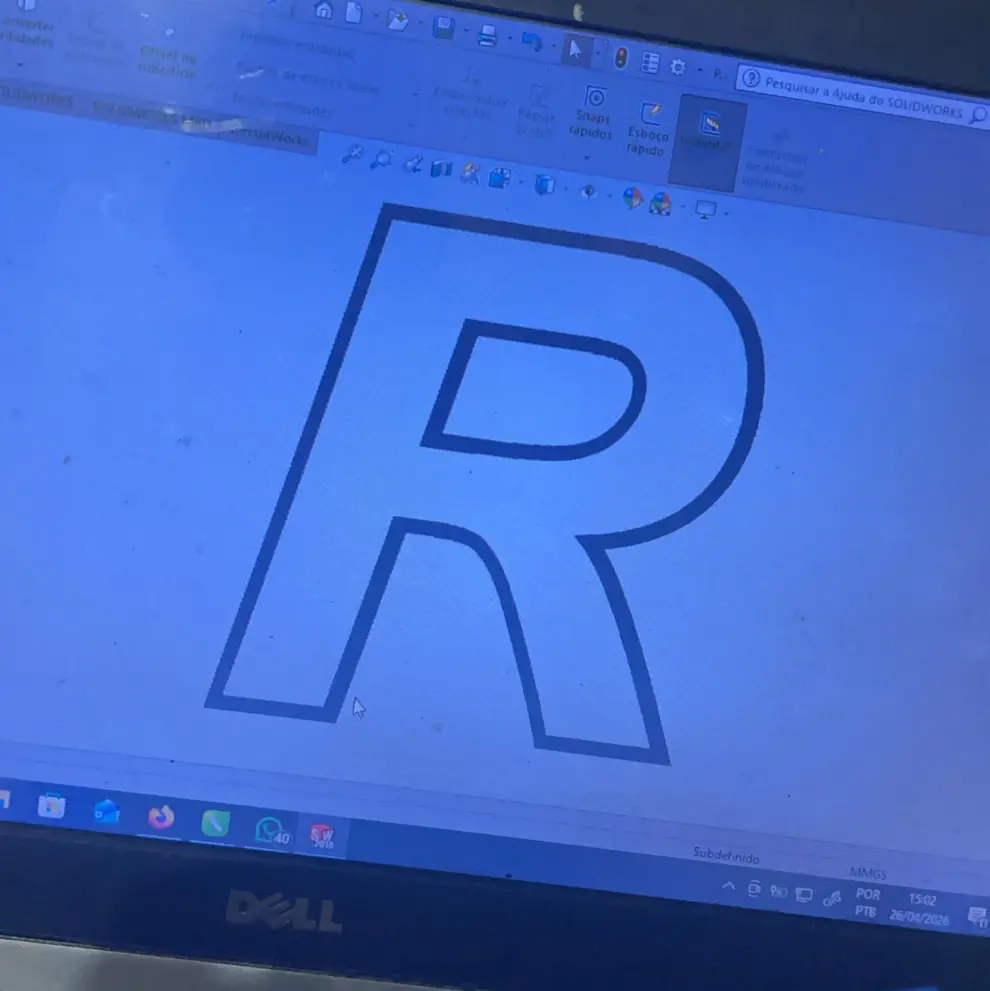
Task: Create a new document icon
Action: click(353, 13)
